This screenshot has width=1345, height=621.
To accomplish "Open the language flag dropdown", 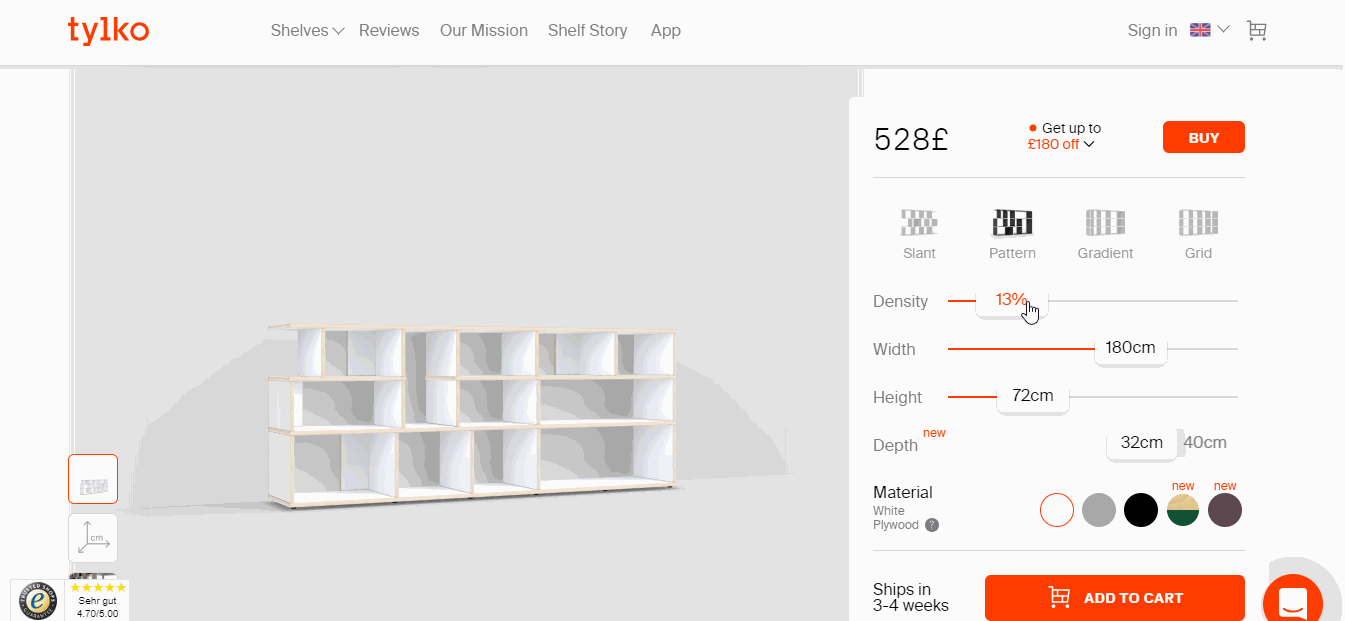I will 1209,30.
